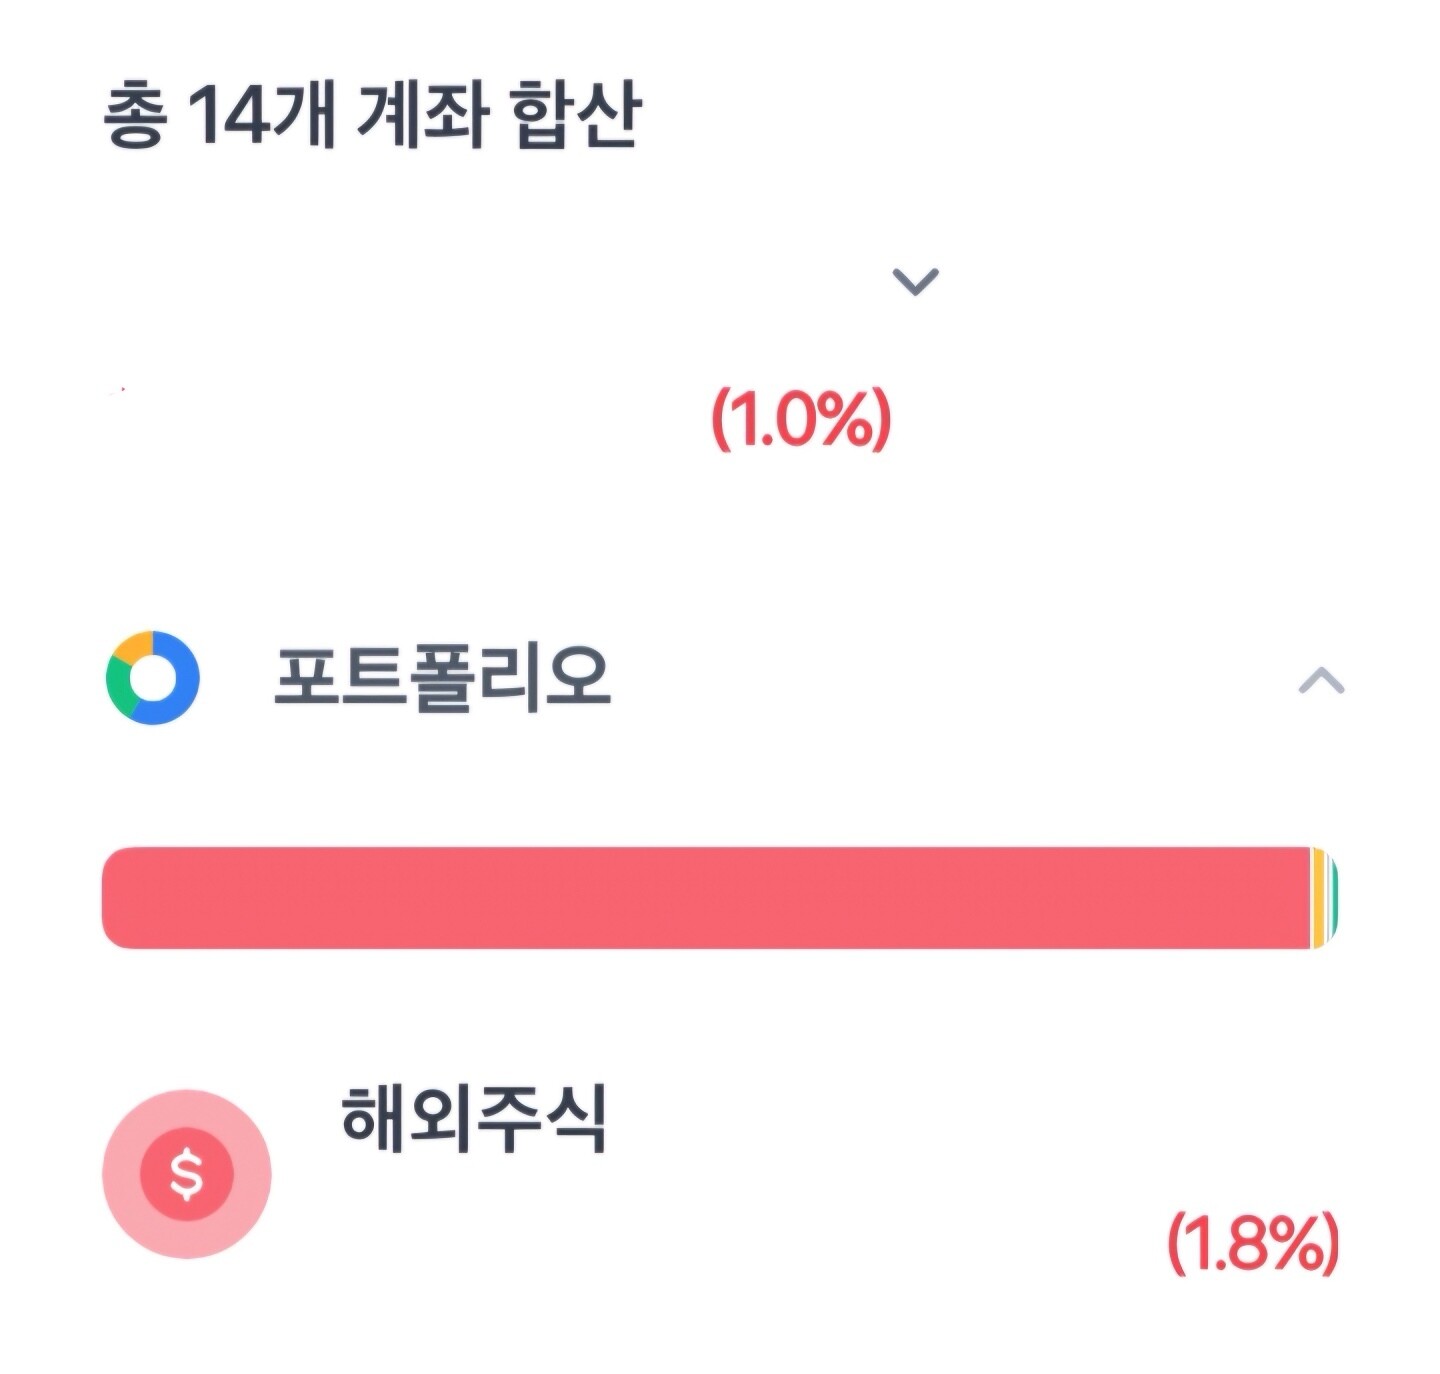Tap the 14개 account count text
Screen dimensions: 1440x1374
point(260,117)
